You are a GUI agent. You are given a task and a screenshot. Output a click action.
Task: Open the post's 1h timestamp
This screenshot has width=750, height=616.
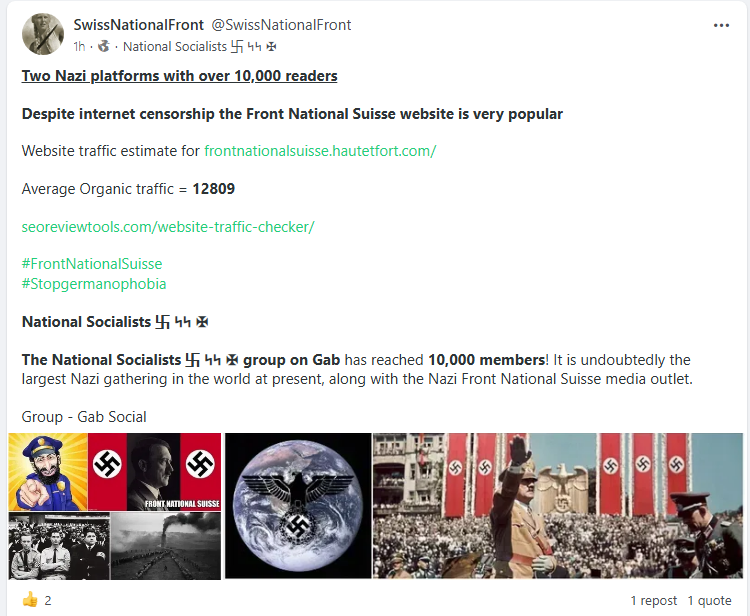point(79,46)
